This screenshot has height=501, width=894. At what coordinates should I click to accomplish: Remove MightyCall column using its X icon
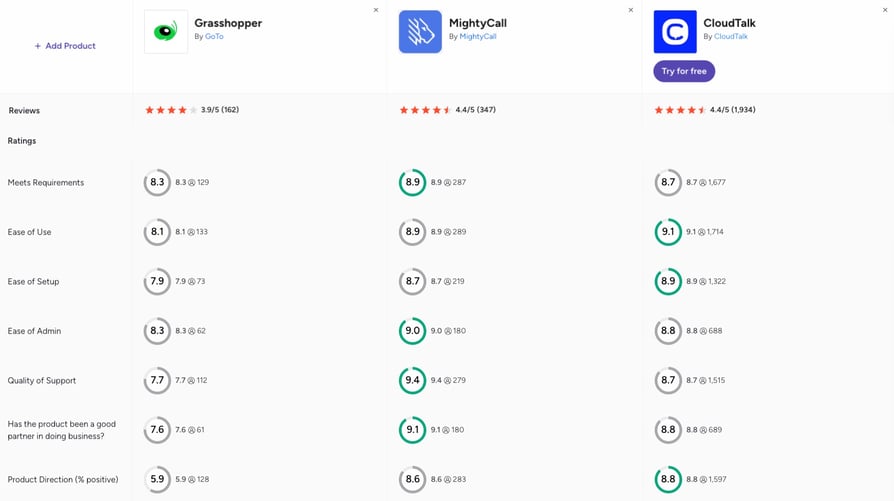(631, 10)
